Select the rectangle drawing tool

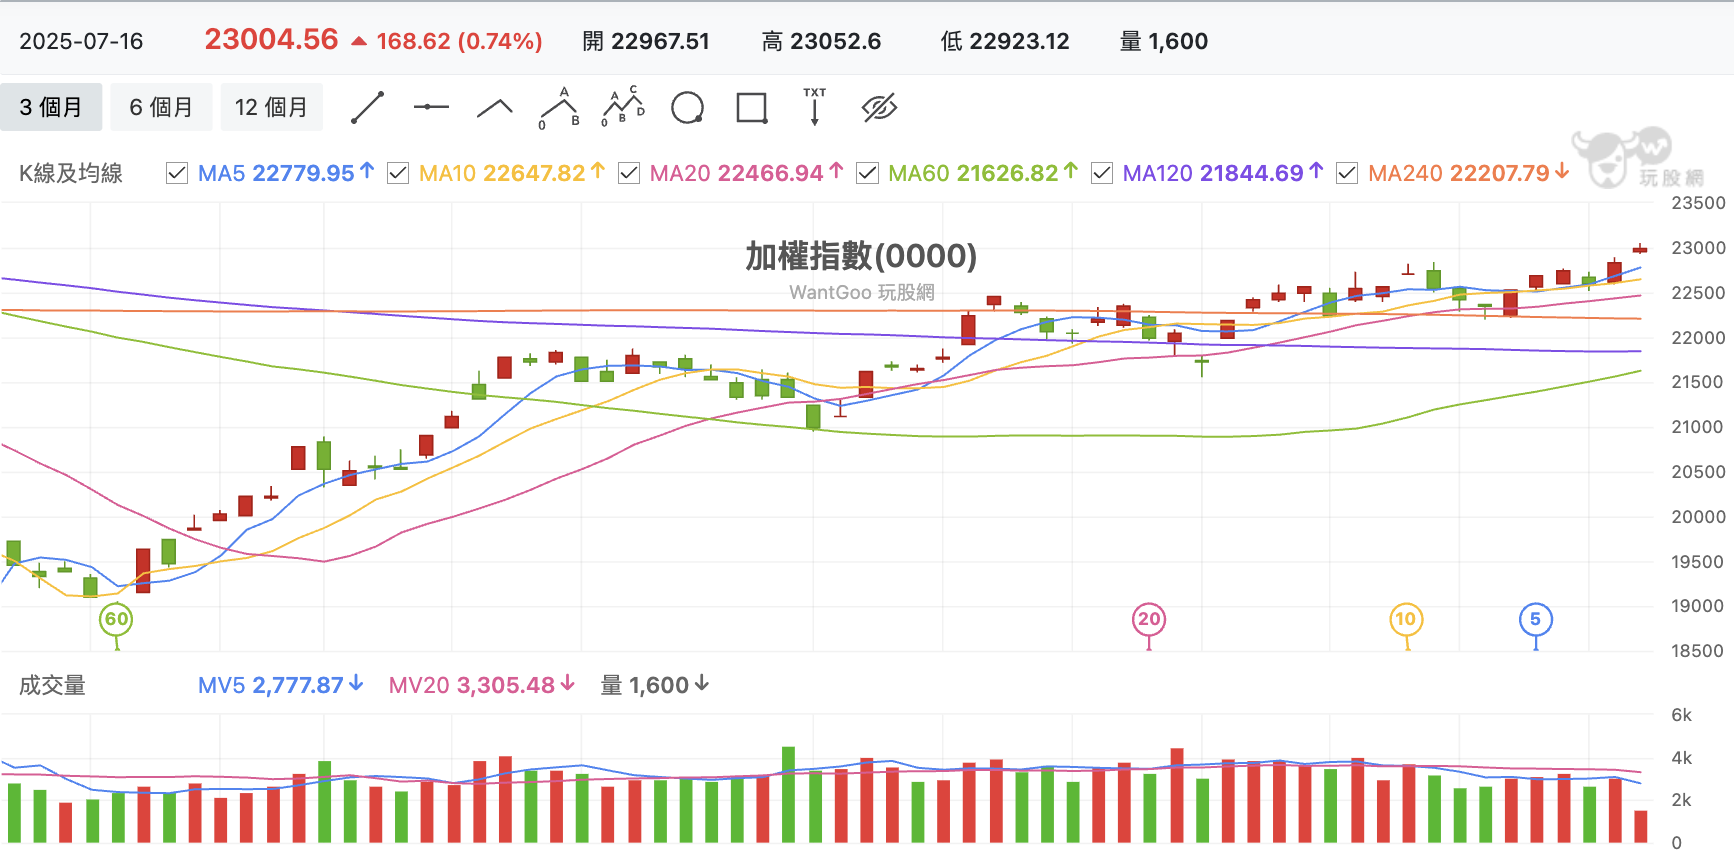[x=751, y=107]
